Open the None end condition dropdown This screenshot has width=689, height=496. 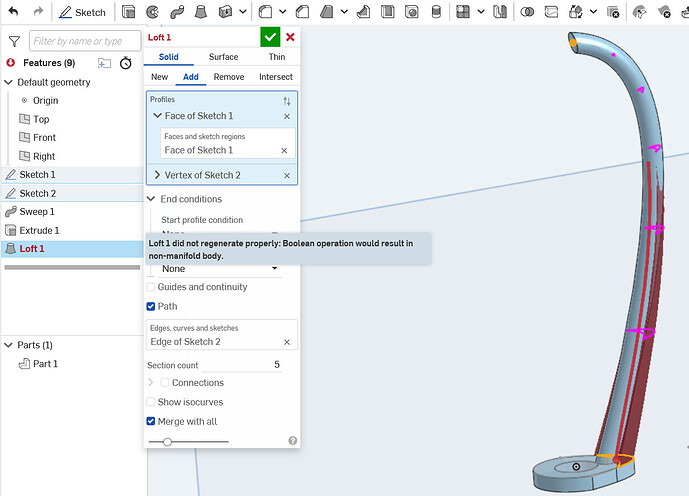[220, 268]
